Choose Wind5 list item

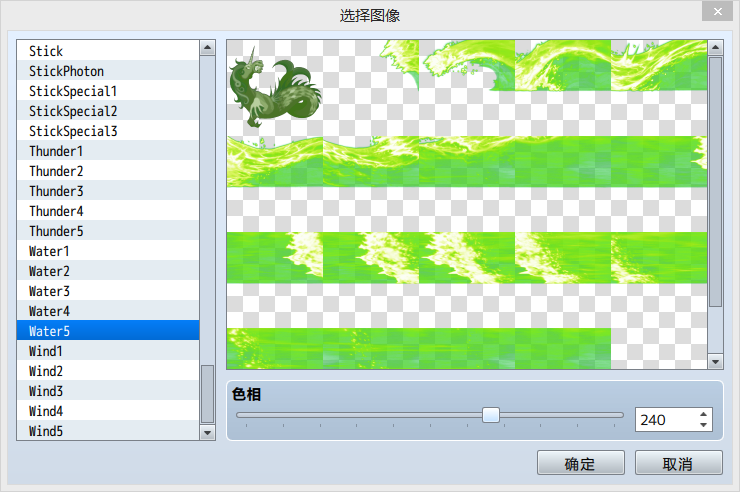(x=108, y=431)
